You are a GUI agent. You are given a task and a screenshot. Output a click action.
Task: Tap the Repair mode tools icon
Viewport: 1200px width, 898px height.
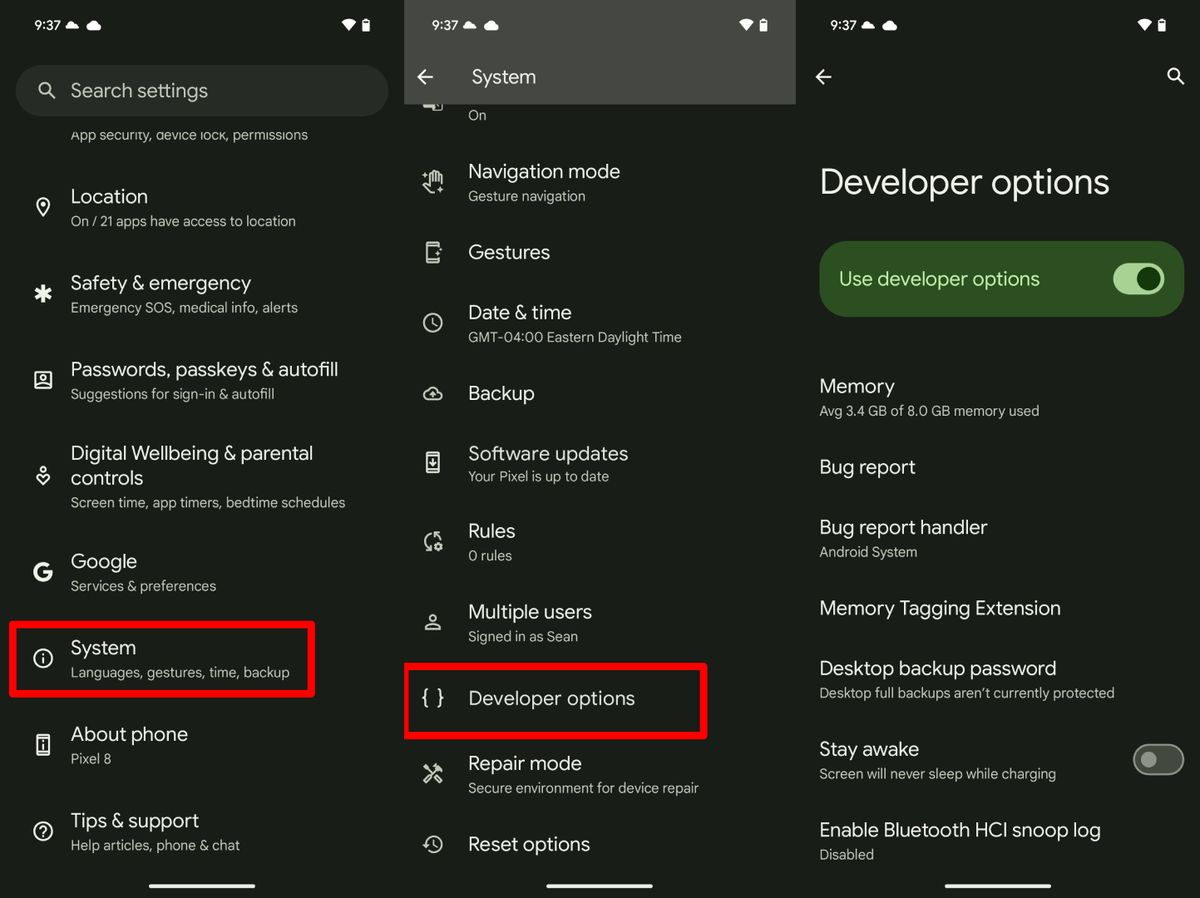pyautogui.click(x=433, y=774)
